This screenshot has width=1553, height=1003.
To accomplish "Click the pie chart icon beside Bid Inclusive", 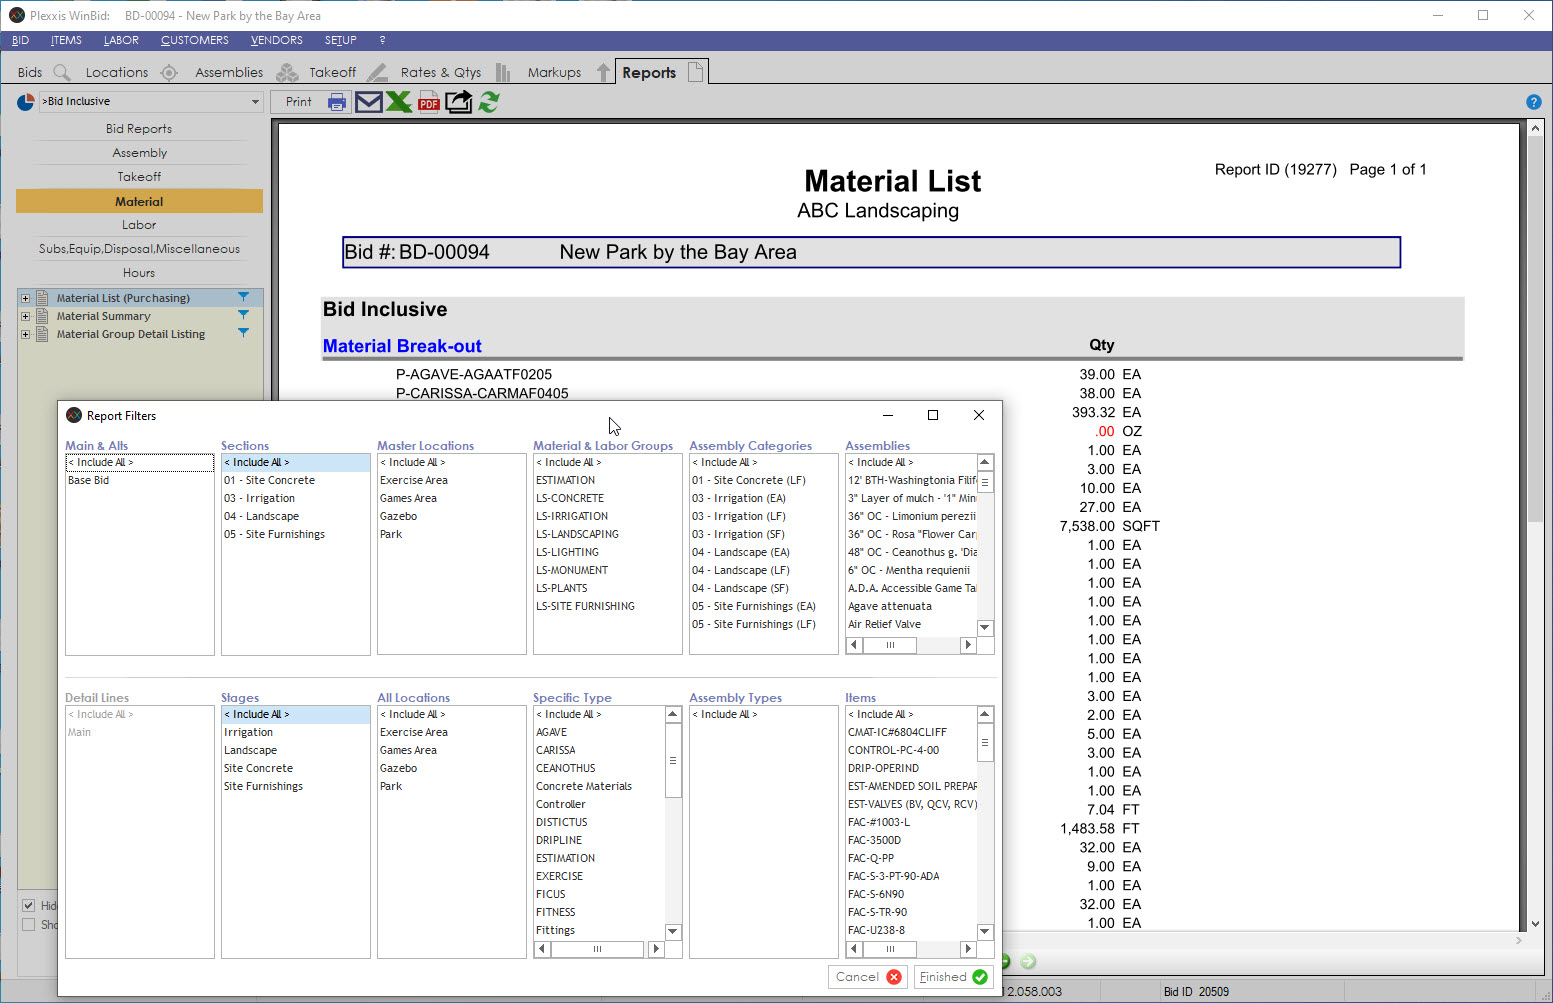I will point(26,102).
